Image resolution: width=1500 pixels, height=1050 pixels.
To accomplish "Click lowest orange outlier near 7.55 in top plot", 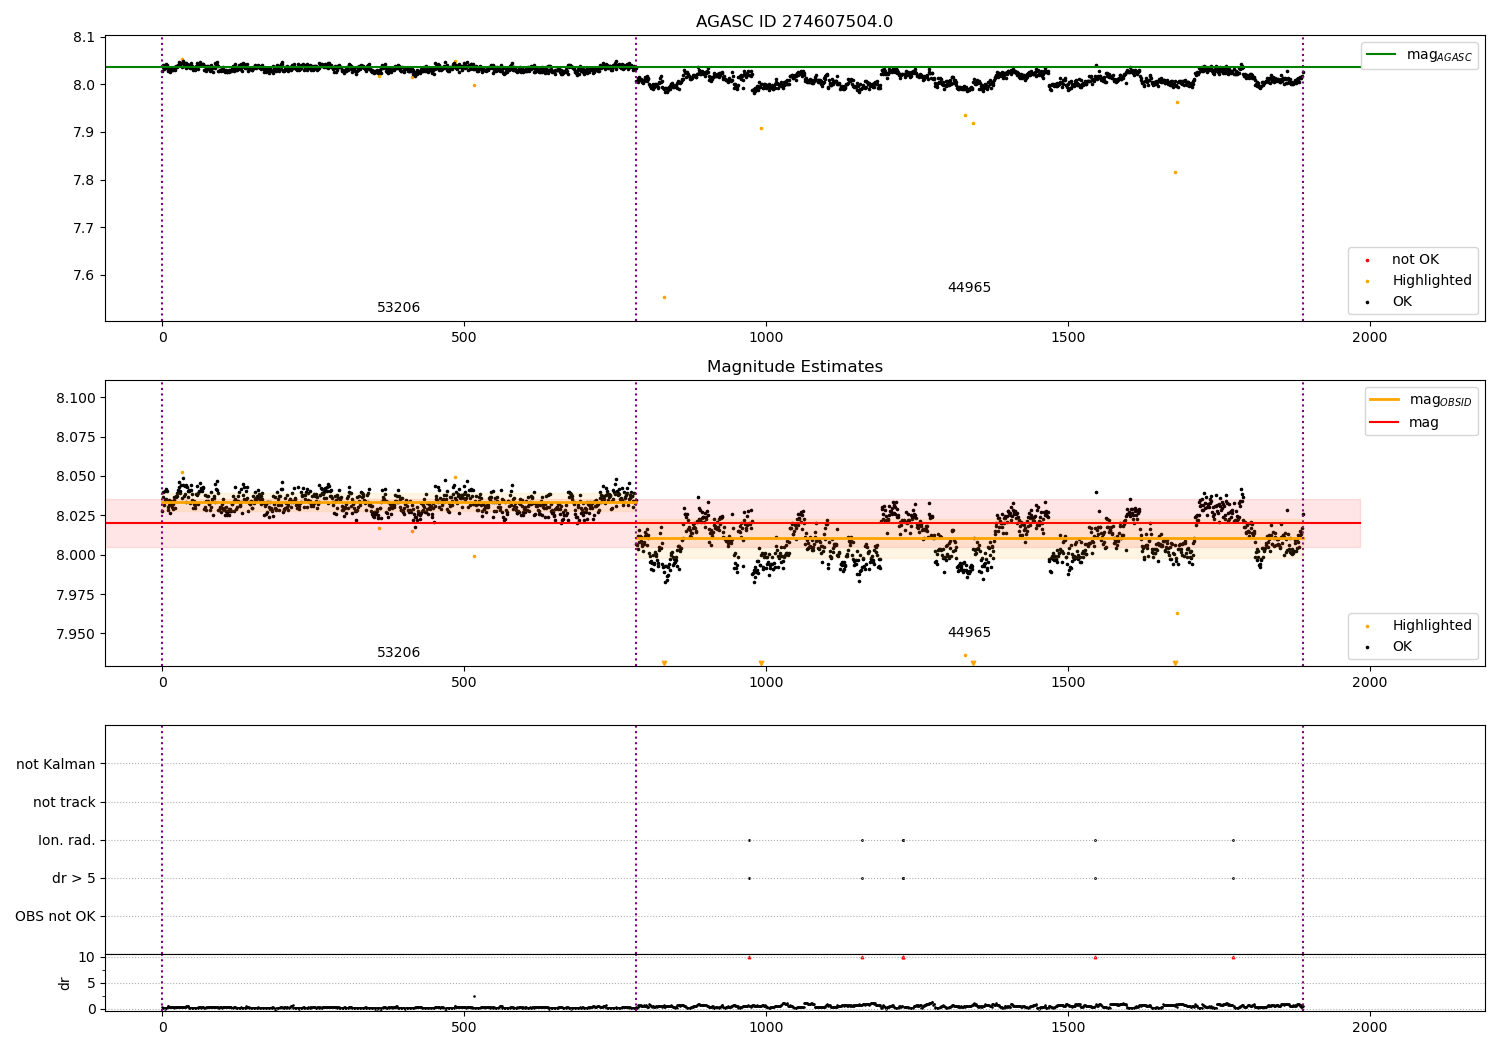I will [x=664, y=297].
